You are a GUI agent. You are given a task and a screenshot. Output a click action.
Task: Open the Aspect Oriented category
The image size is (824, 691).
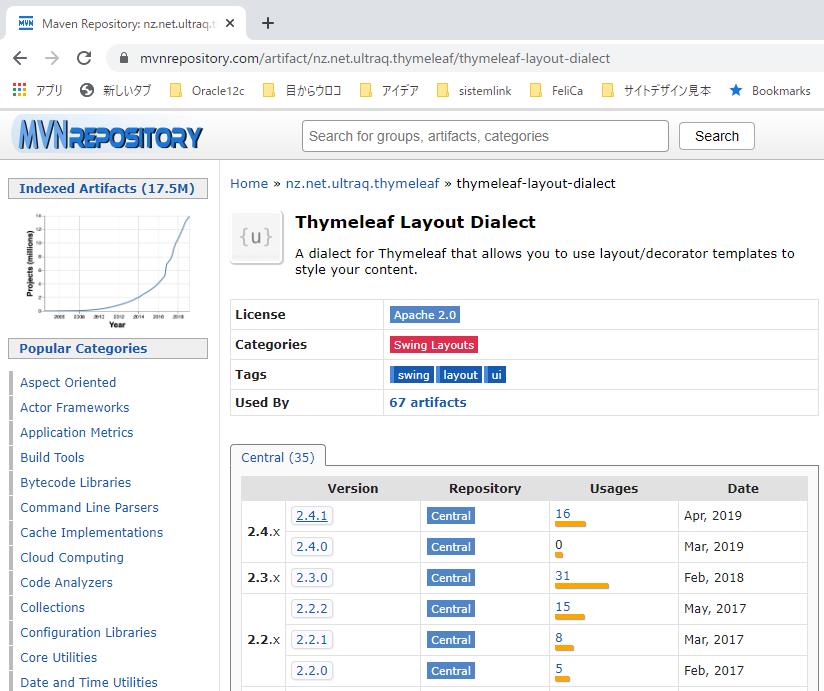tap(68, 383)
